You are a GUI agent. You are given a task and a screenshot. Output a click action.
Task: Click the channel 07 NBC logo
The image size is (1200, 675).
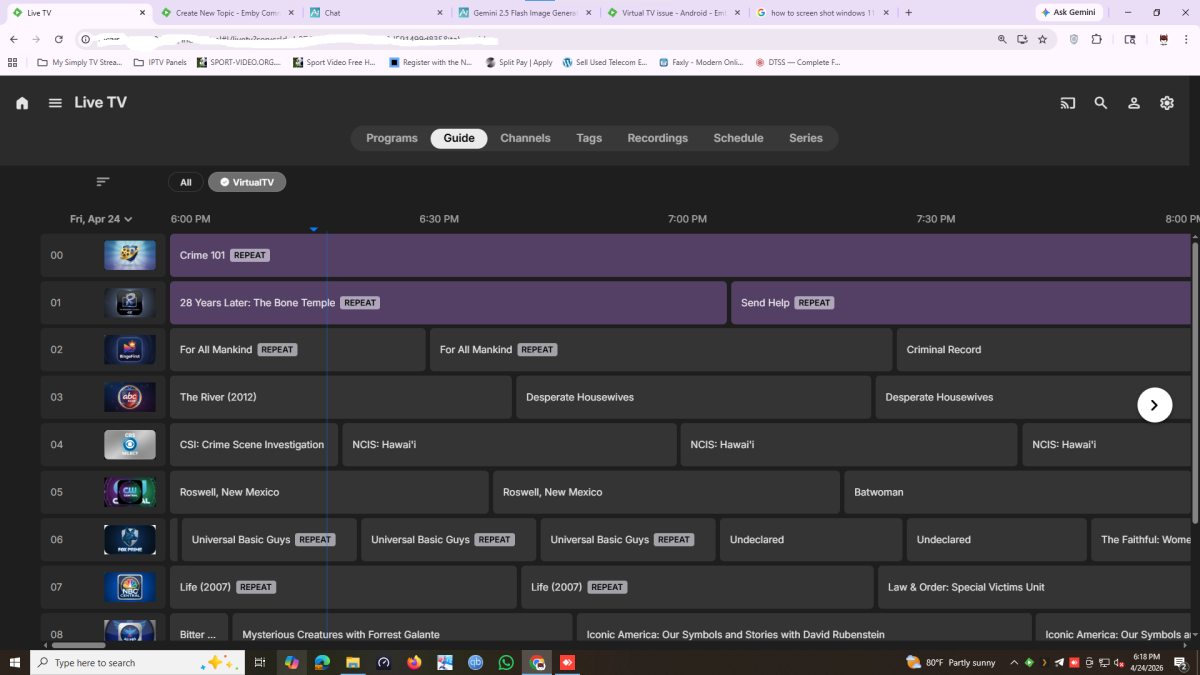click(x=130, y=587)
